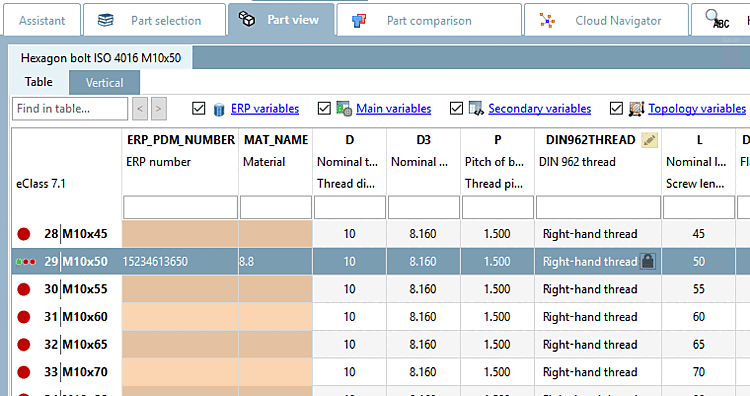Click the red status dot for M10x65
This screenshot has width=750, height=396.
click(x=23, y=344)
